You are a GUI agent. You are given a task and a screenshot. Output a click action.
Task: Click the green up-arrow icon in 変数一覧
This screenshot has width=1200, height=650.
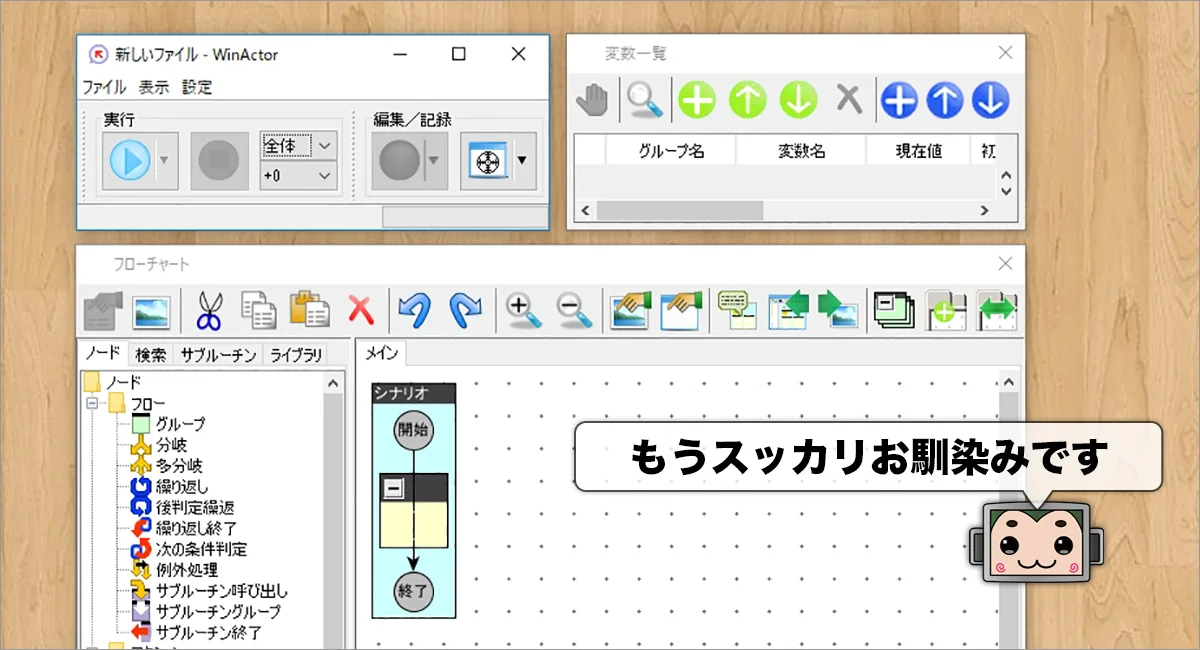pos(747,100)
